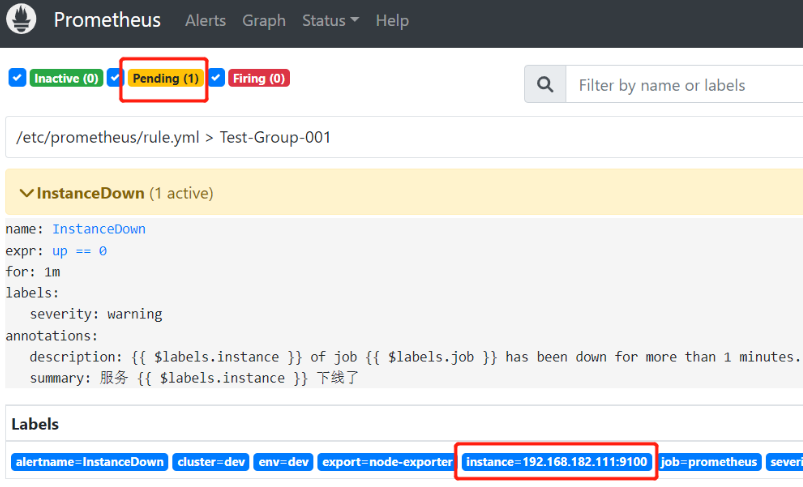The width and height of the screenshot is (803, 487).
Task: Click the cluster=dev label badge
Action: tap(211, 462)
